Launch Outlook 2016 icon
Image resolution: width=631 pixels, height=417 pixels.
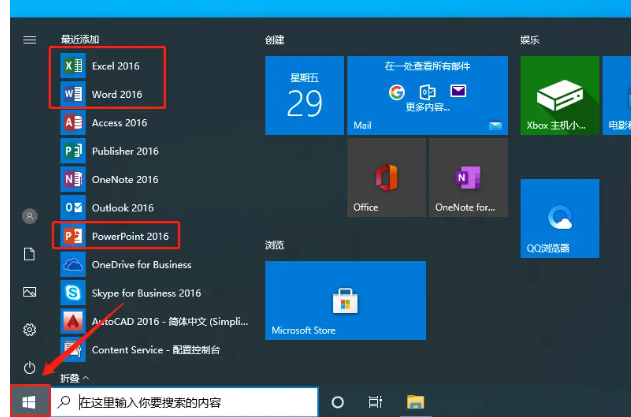(73, 208)
